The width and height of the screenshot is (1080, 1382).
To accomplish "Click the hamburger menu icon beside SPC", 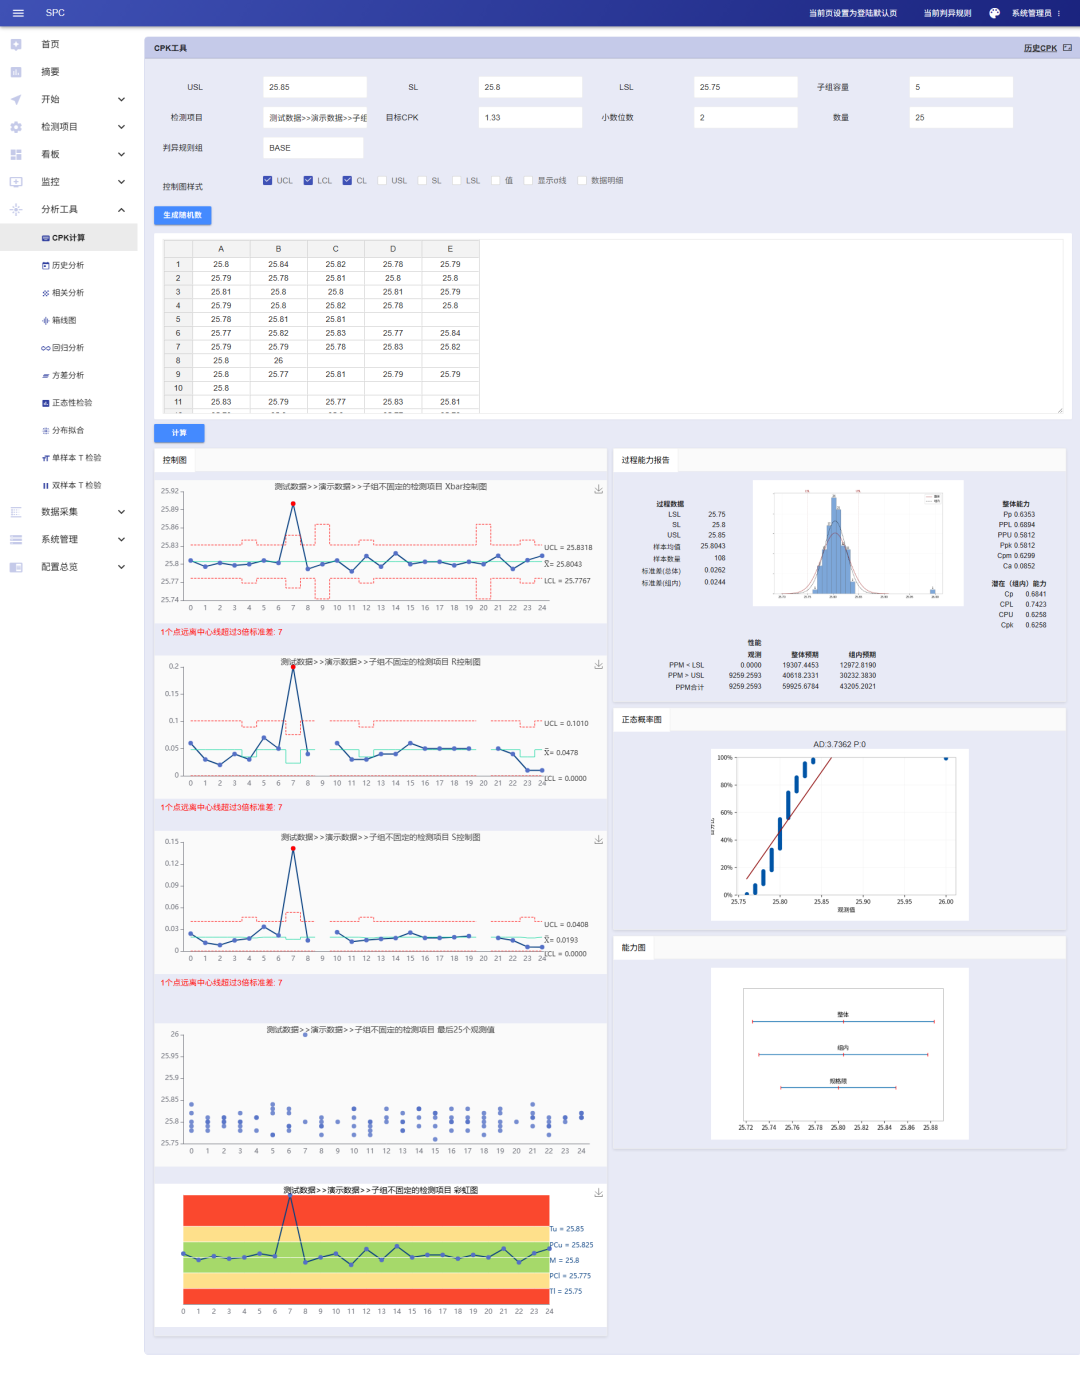I will pos(18,13).
